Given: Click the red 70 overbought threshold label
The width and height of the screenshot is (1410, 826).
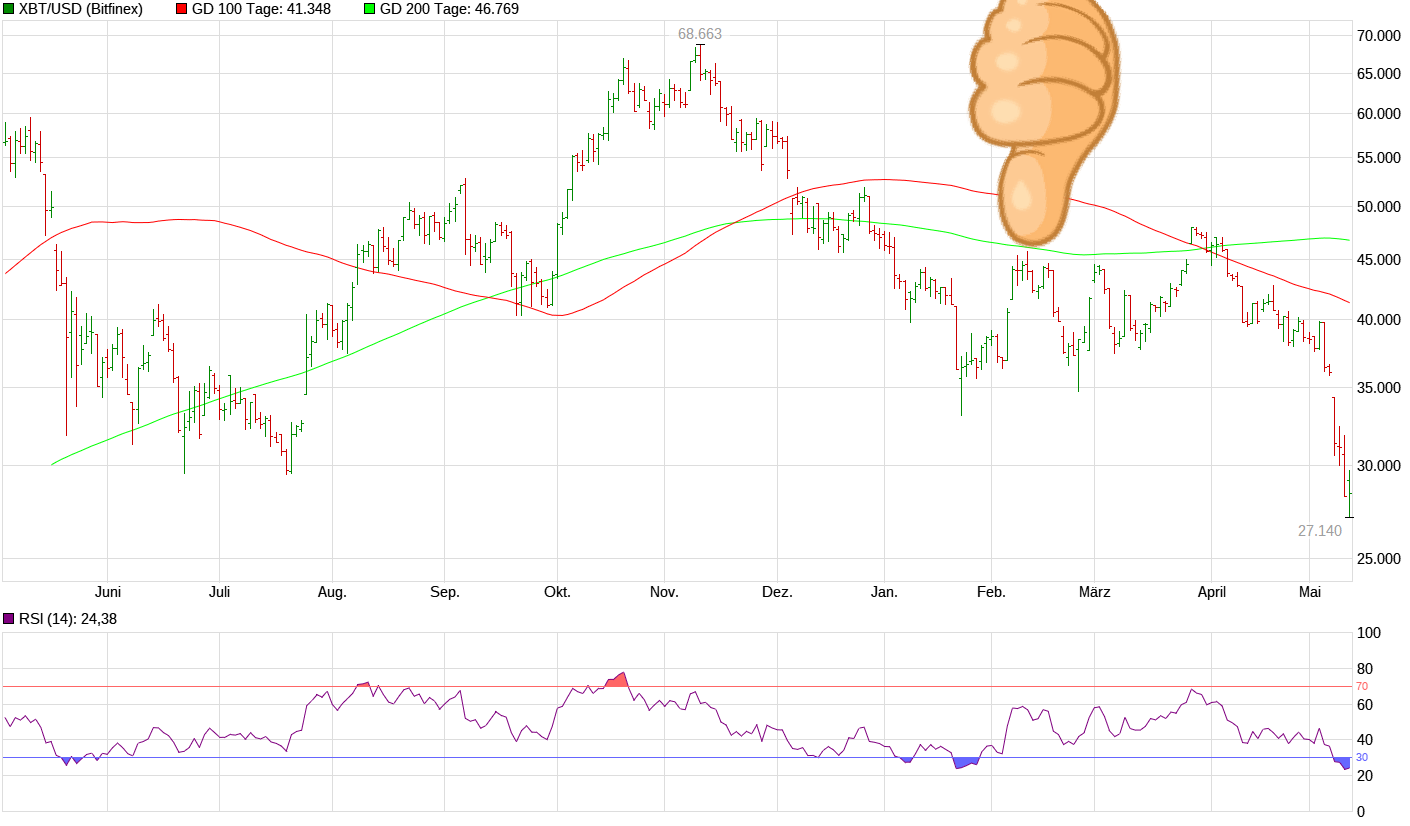Looking at the screenshot, I should (1360, 687).
